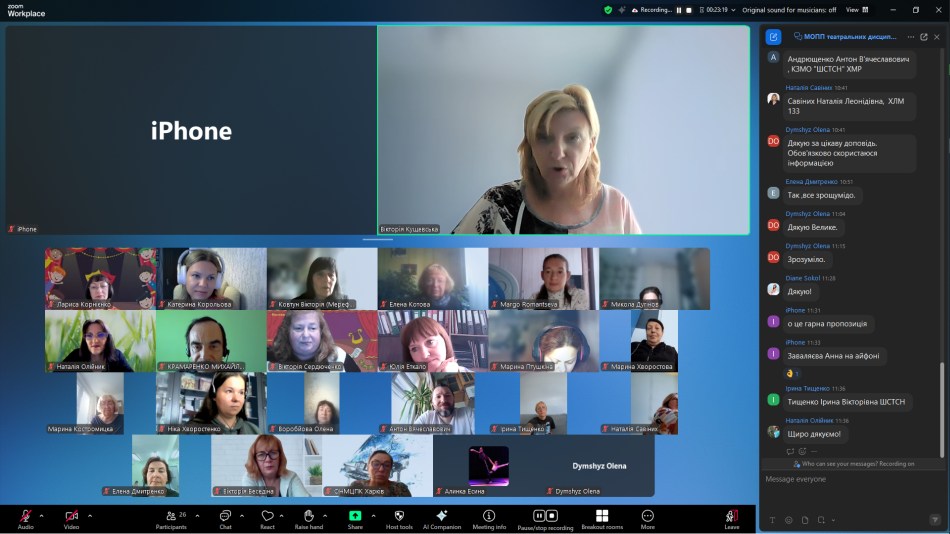Turn on camera with Video button
The image size is (950, 534).
(71, 517)
